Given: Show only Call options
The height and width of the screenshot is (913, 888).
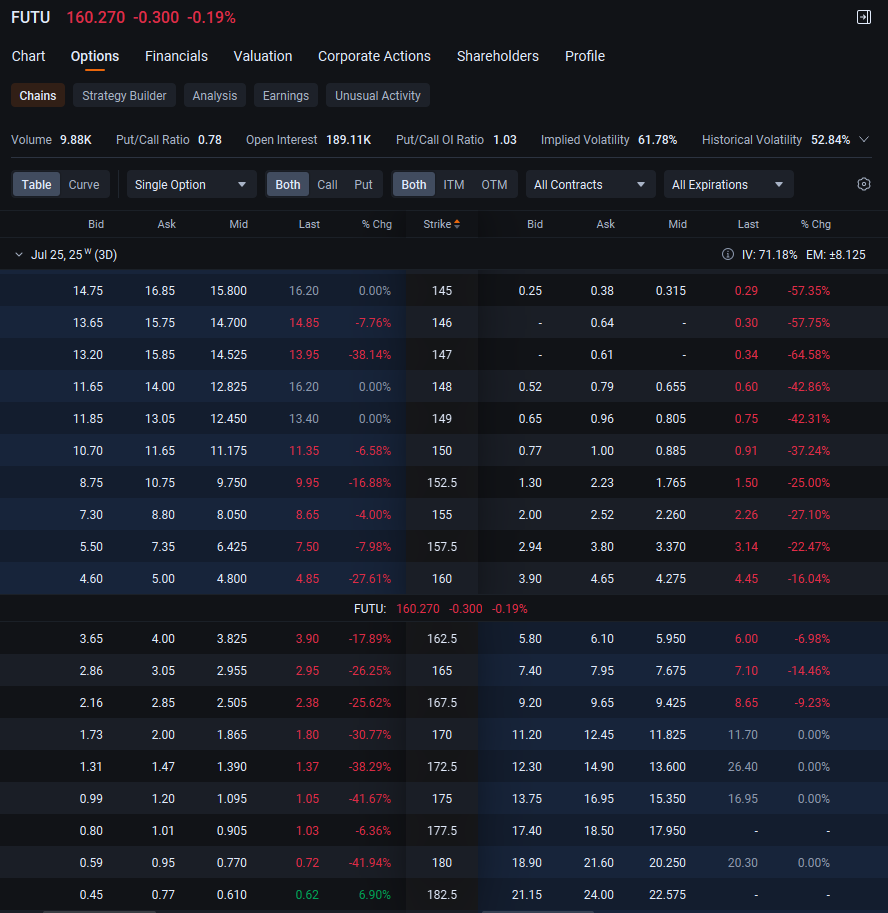Looking at the screenshot, I should (x=327, y=185).
